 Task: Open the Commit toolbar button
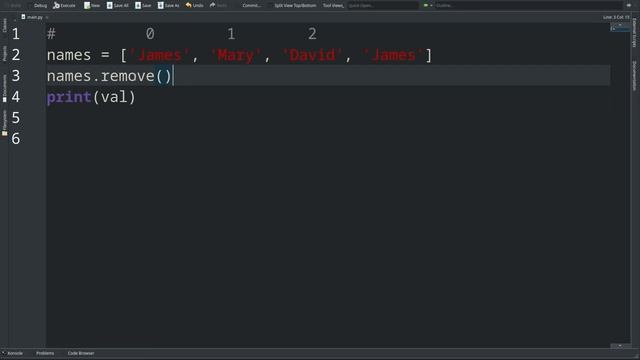[x=251, y=5]
